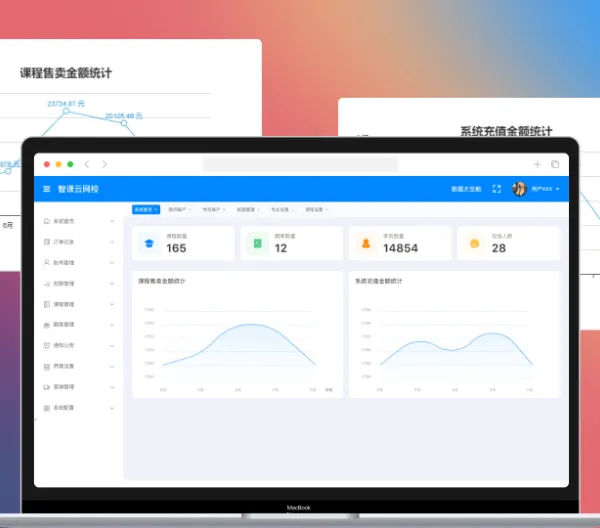Click the user avatar in blue header

(519, 189)
